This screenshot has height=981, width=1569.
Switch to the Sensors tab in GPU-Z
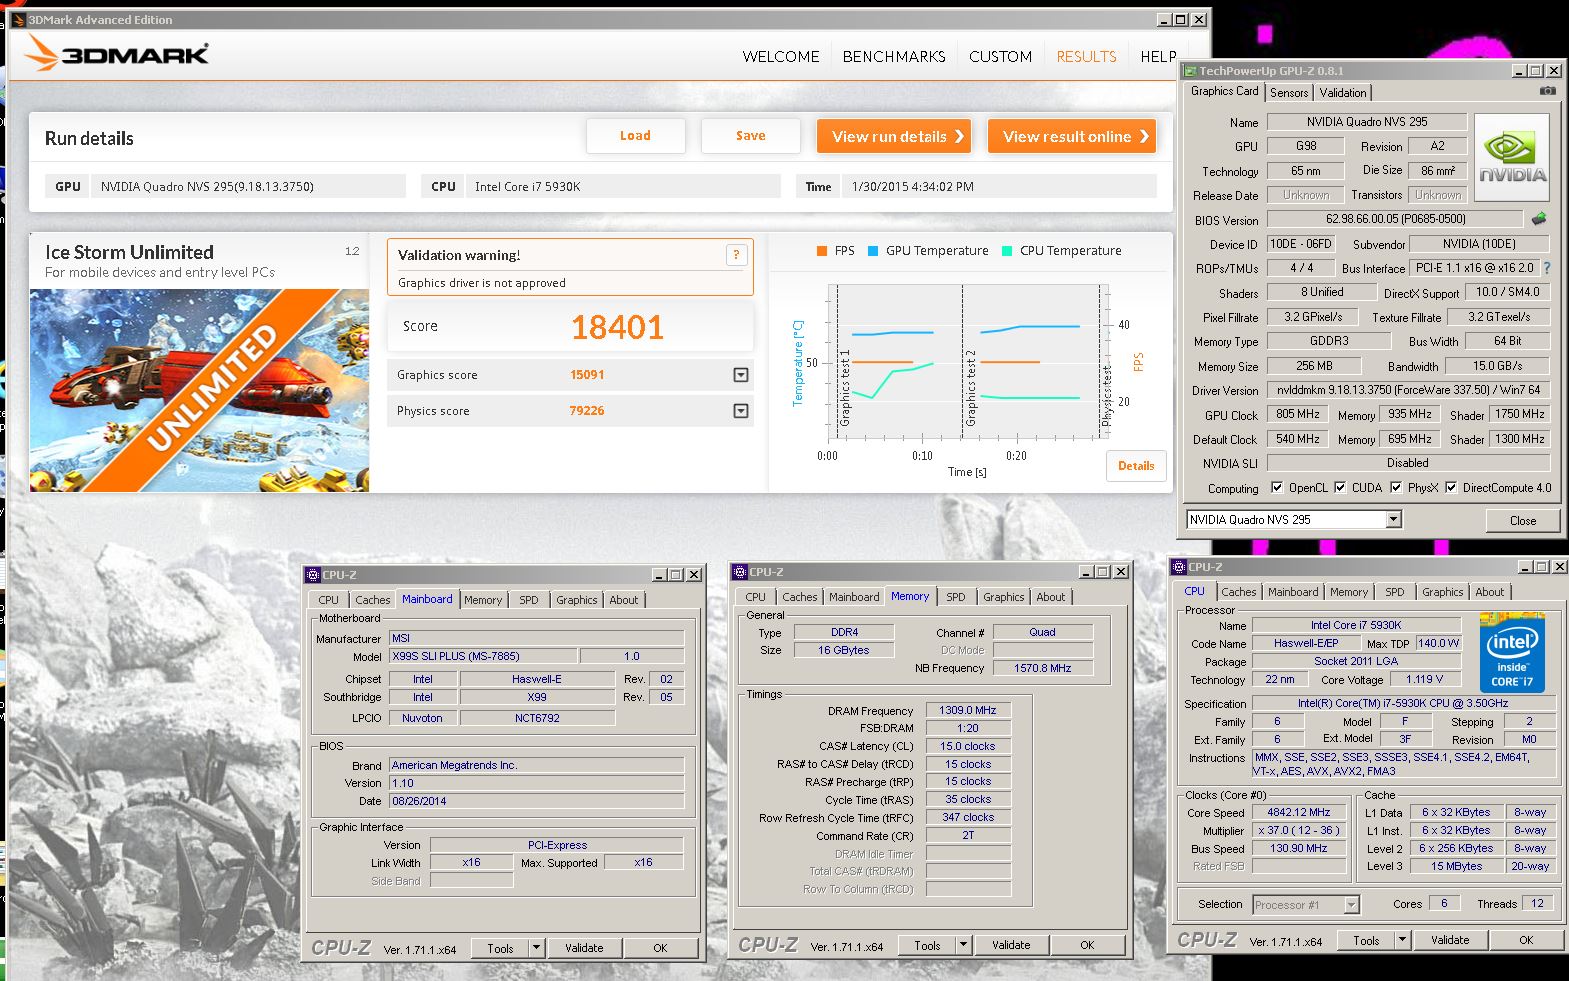point(1289,92)
